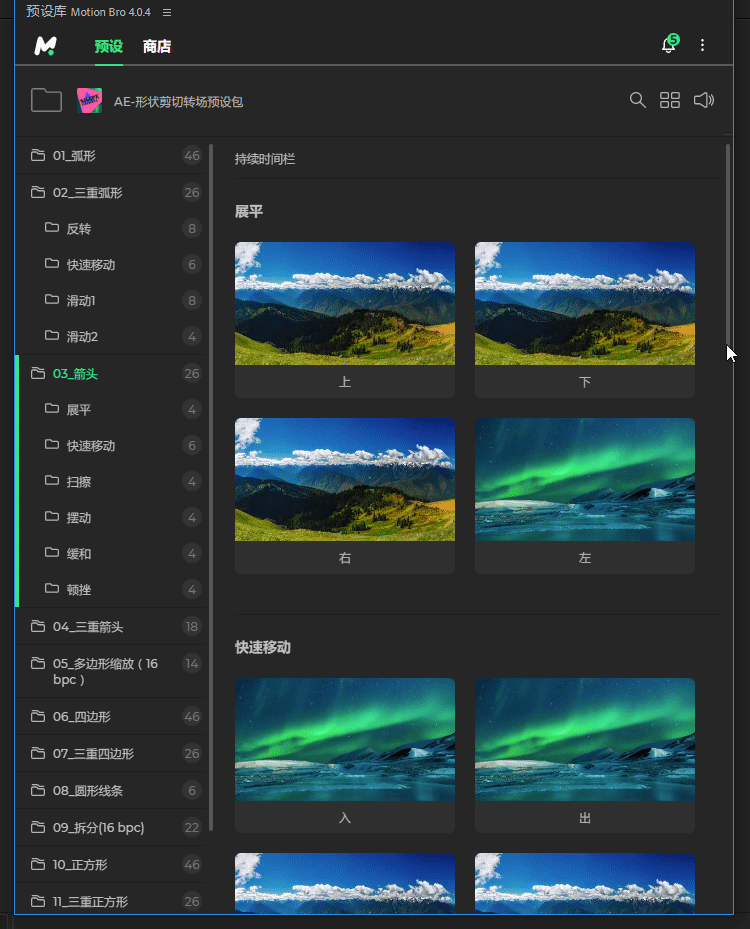Expand the 05_多边形缩放 (16 bpc) folder
The width and height of the screenshot is (750, 929).
point(111,671)
